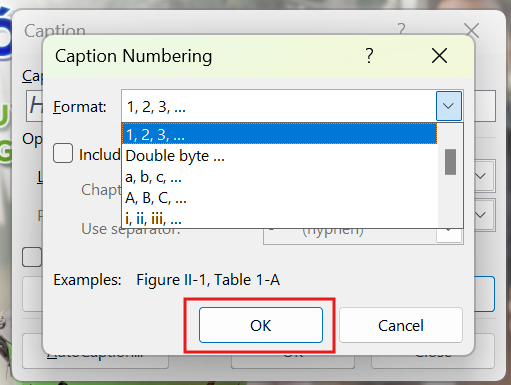Confirm caption numbering with the OK button
This screenshot has height=385, width=511.
[x=261, y=325]
